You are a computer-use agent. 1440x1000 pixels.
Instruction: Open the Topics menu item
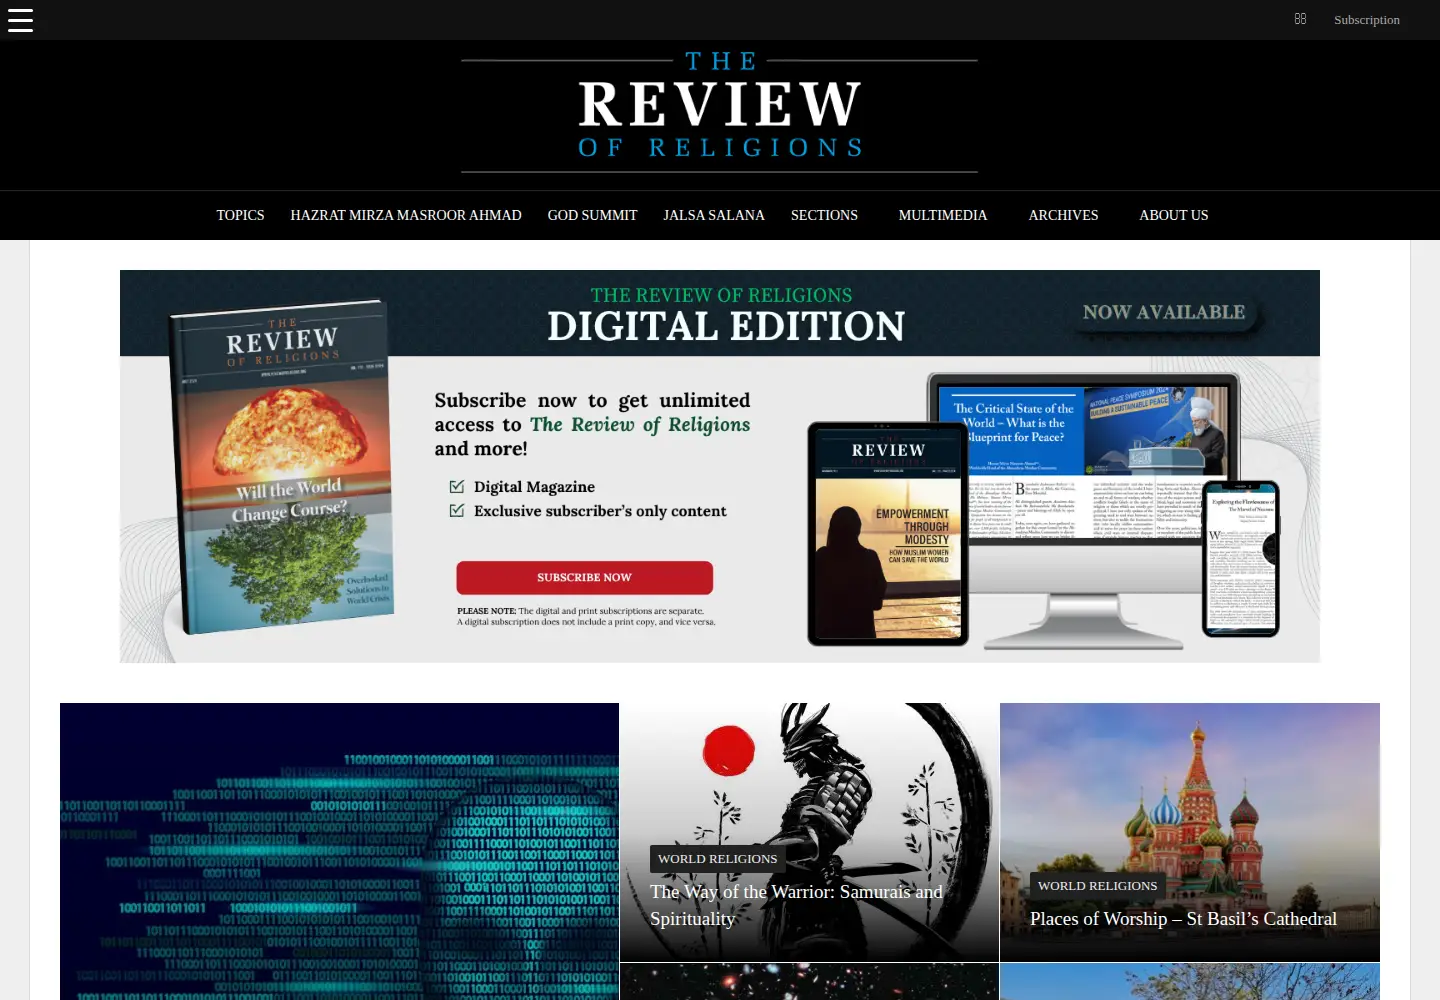click(241, 215)
